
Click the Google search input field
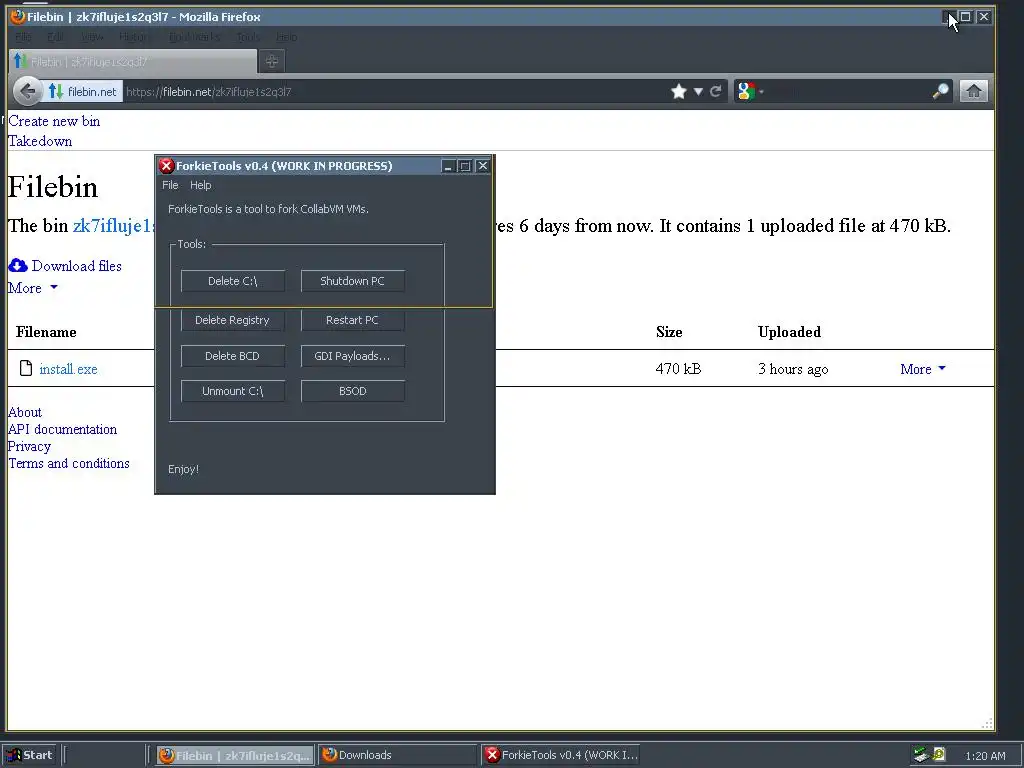click(849, 91)
